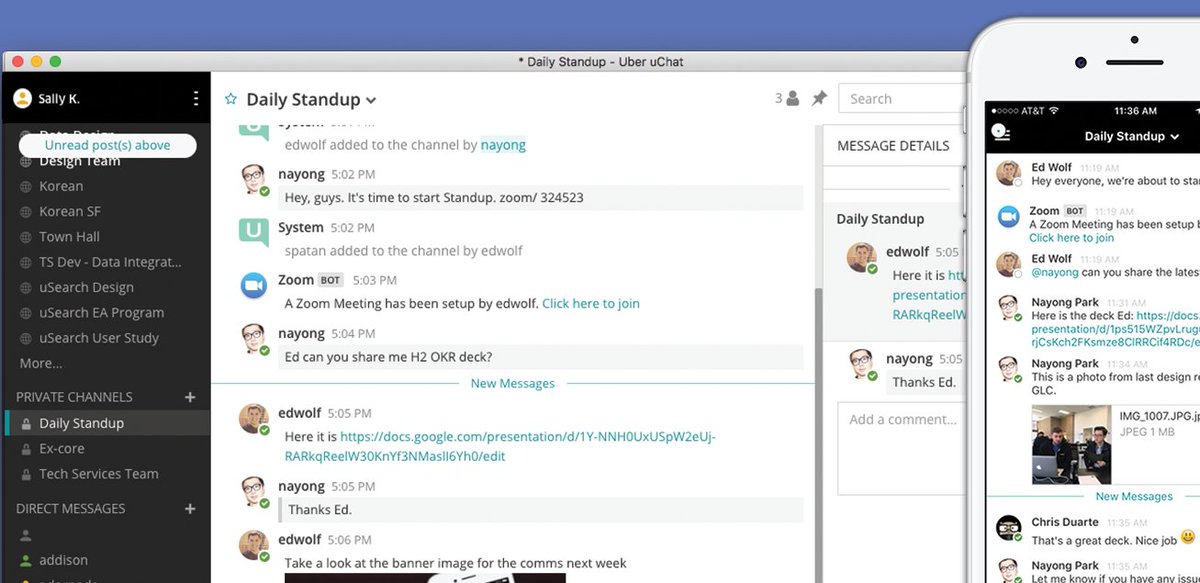Open the uSearch EA Program channel
Screen dimensions: 1200x583
tap(101, 312)
